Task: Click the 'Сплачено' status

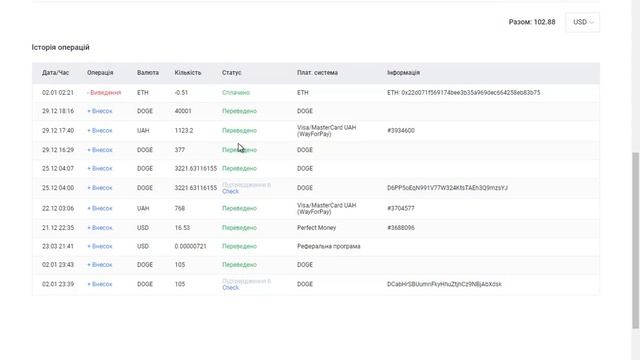Action: click(x=236, y=93)
